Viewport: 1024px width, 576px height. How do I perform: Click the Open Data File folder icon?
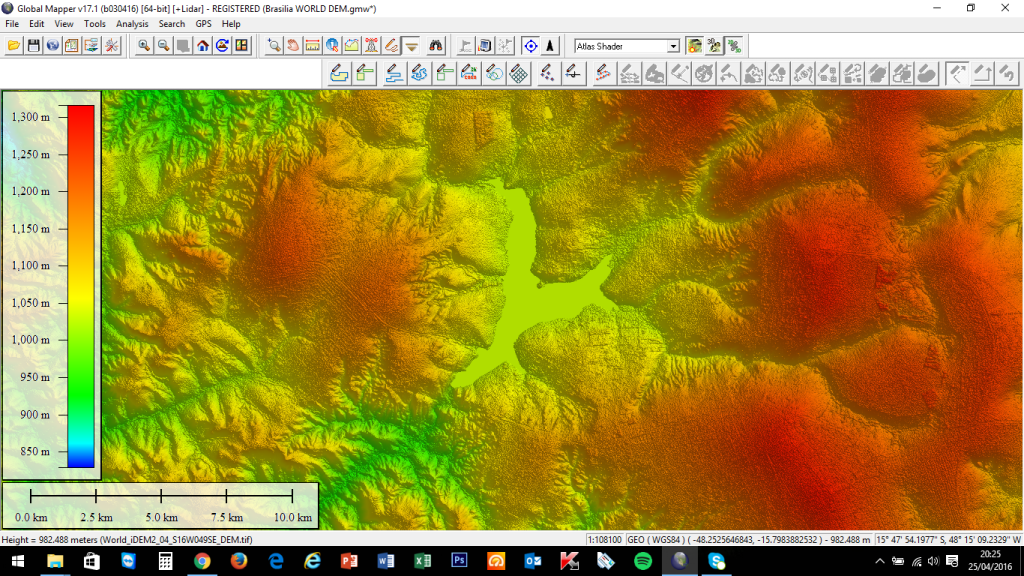[14, 46]
